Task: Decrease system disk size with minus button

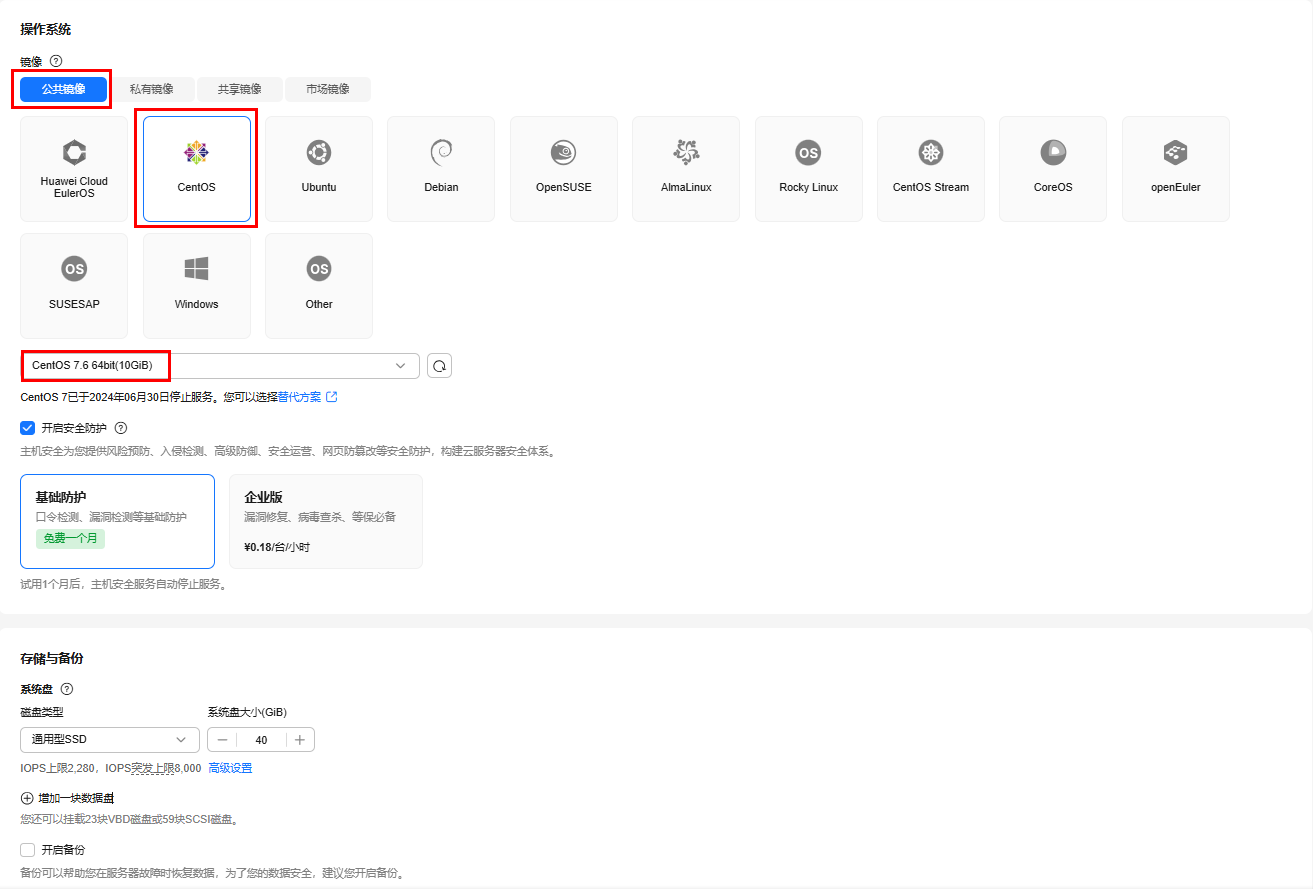Action: [x=222, y=740]
